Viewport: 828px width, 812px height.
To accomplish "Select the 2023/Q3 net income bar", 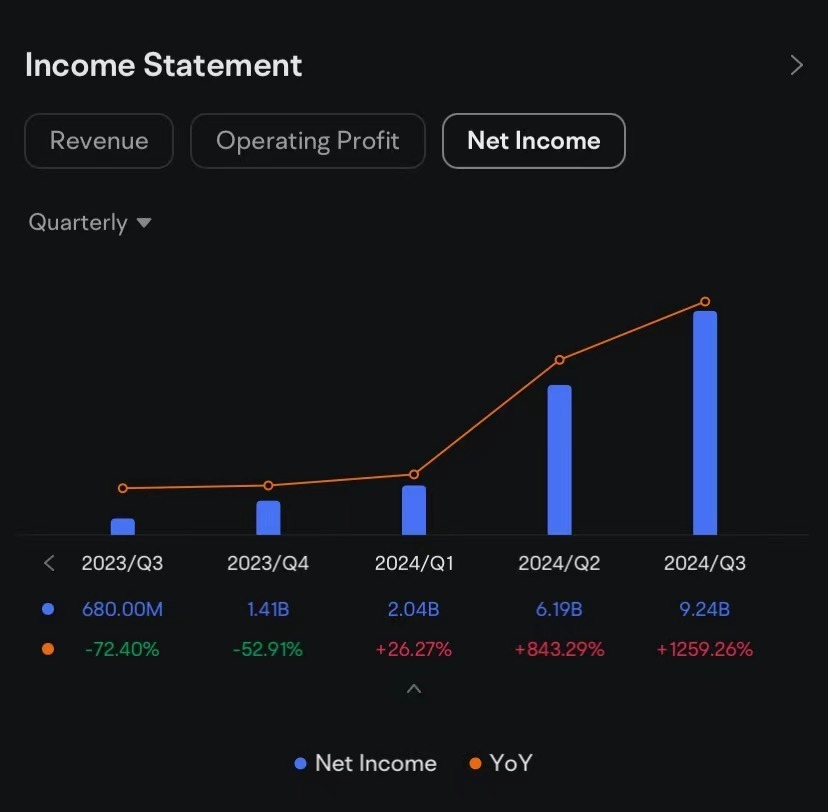I will click(123, 526).
